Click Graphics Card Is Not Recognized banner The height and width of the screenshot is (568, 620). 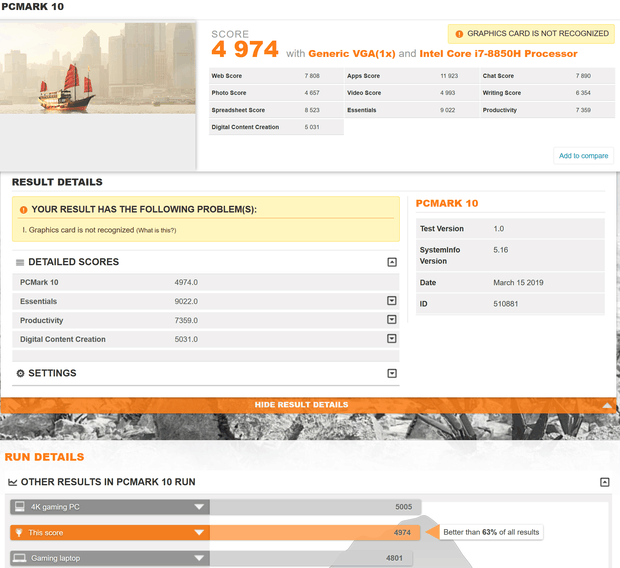click(x=531, y=34)
